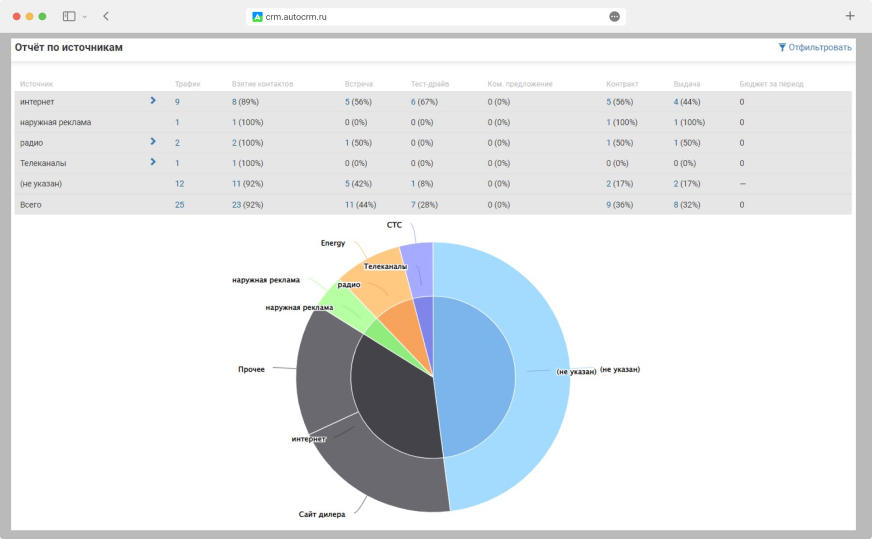
Task: Expand the интернет source row
Action: point(153,101)
